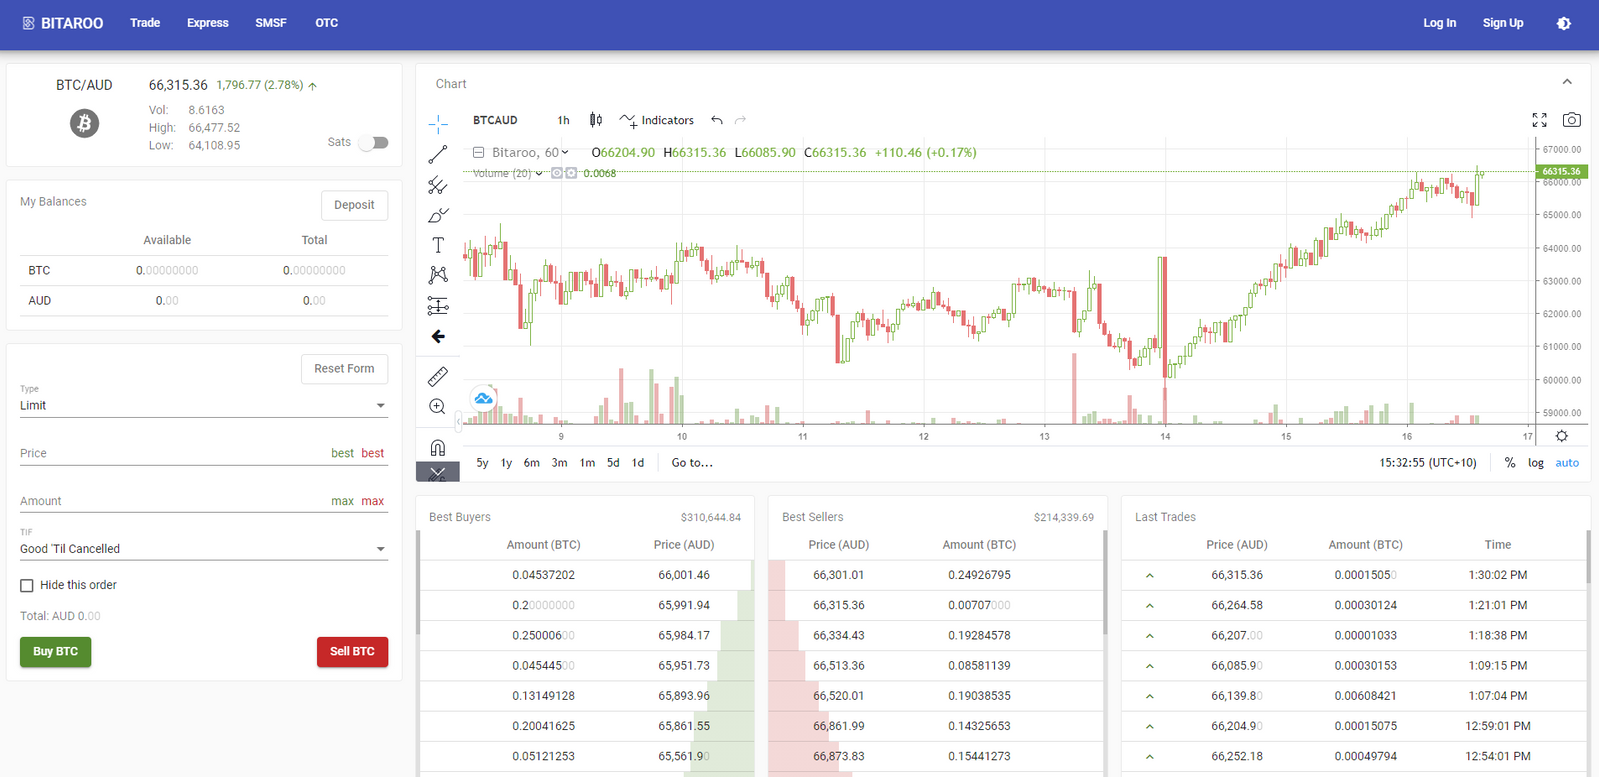This screenshot has height=777, width=1599.
Task: Toggle percentage scale on chart
Action: point(1510,463)
